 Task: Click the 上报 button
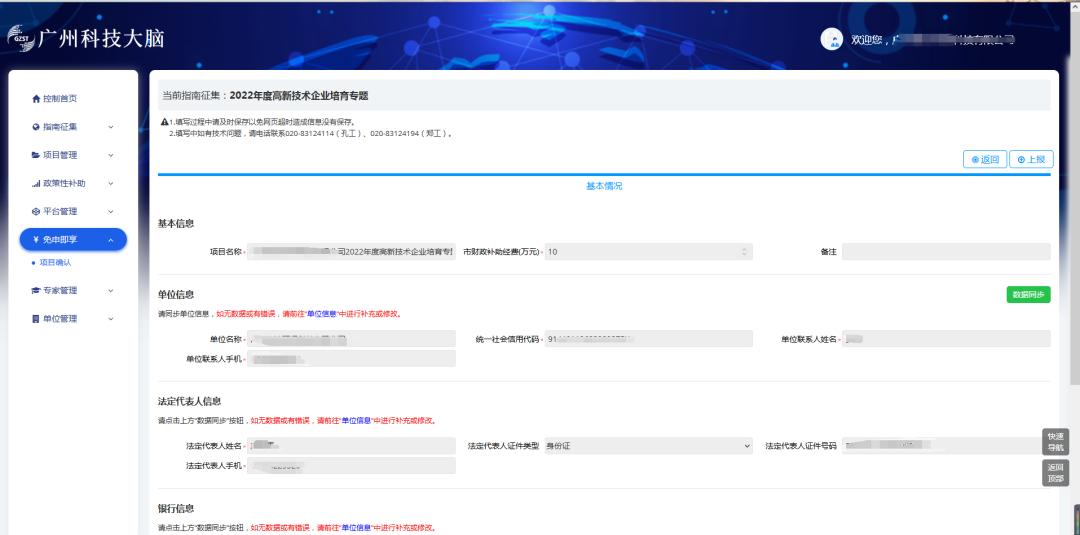click(1030, 159)
